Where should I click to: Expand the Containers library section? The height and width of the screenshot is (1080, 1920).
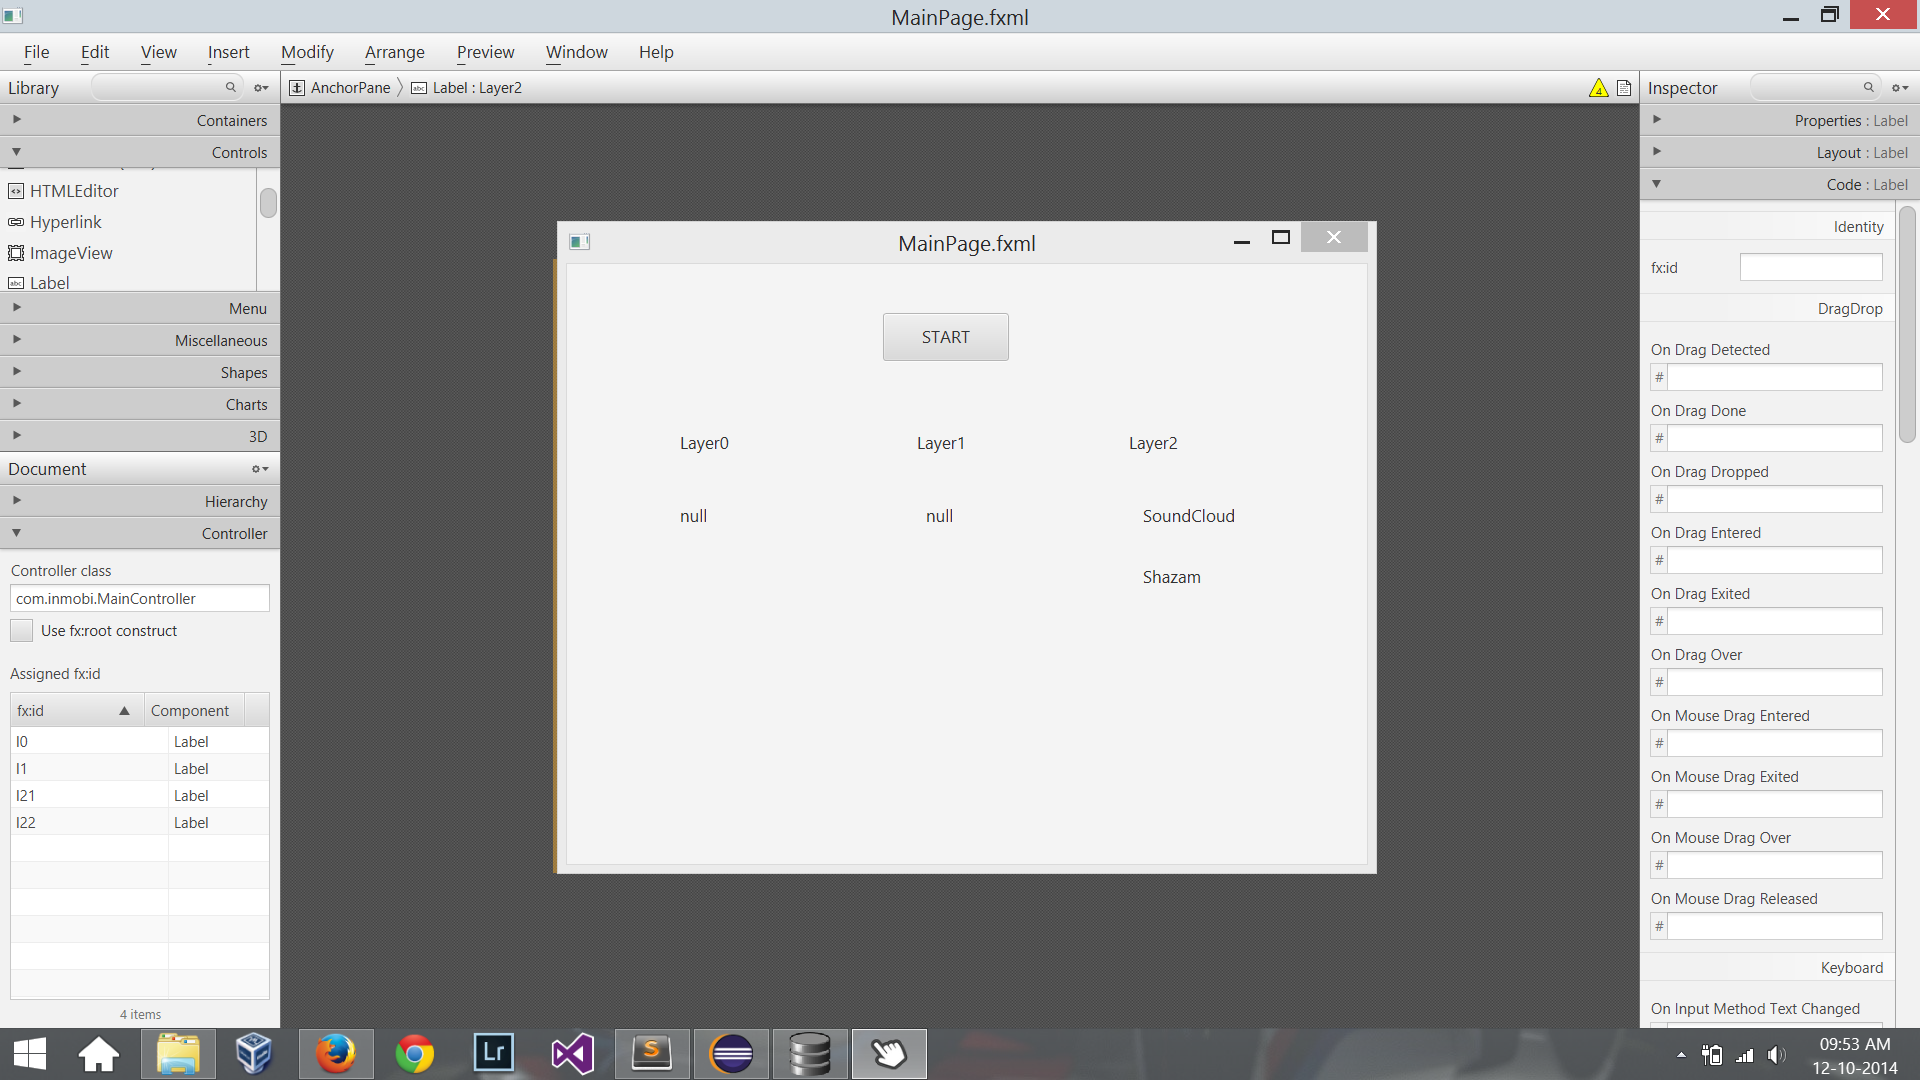coord(140,120)
